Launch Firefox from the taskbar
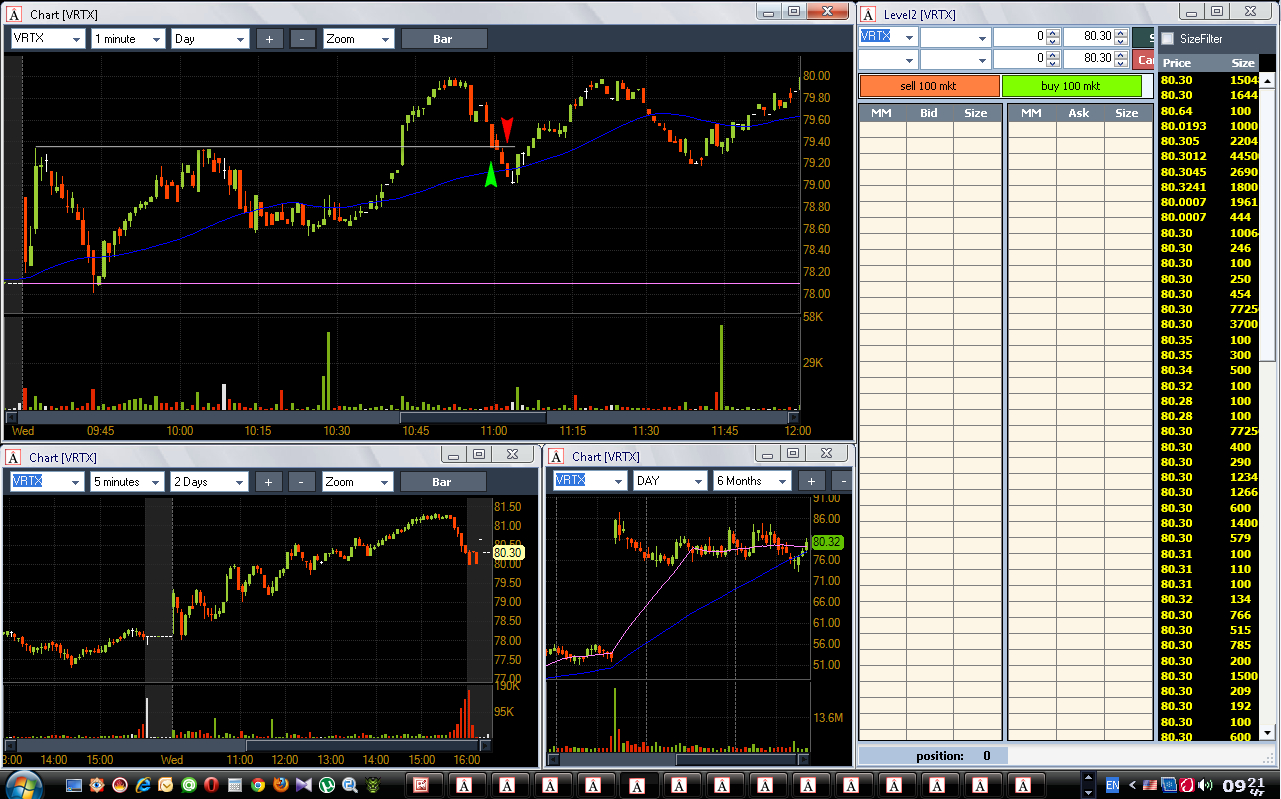 281,785
